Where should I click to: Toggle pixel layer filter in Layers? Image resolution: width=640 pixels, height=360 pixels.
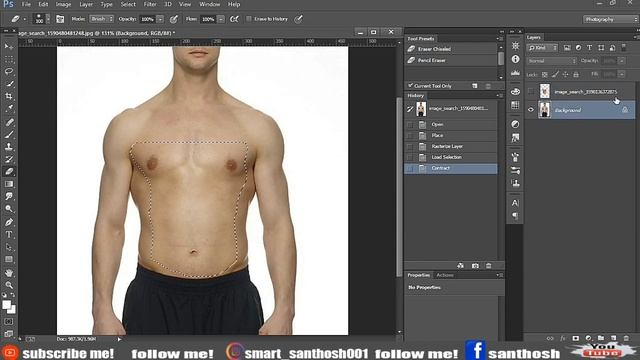[x=567, y=48]
